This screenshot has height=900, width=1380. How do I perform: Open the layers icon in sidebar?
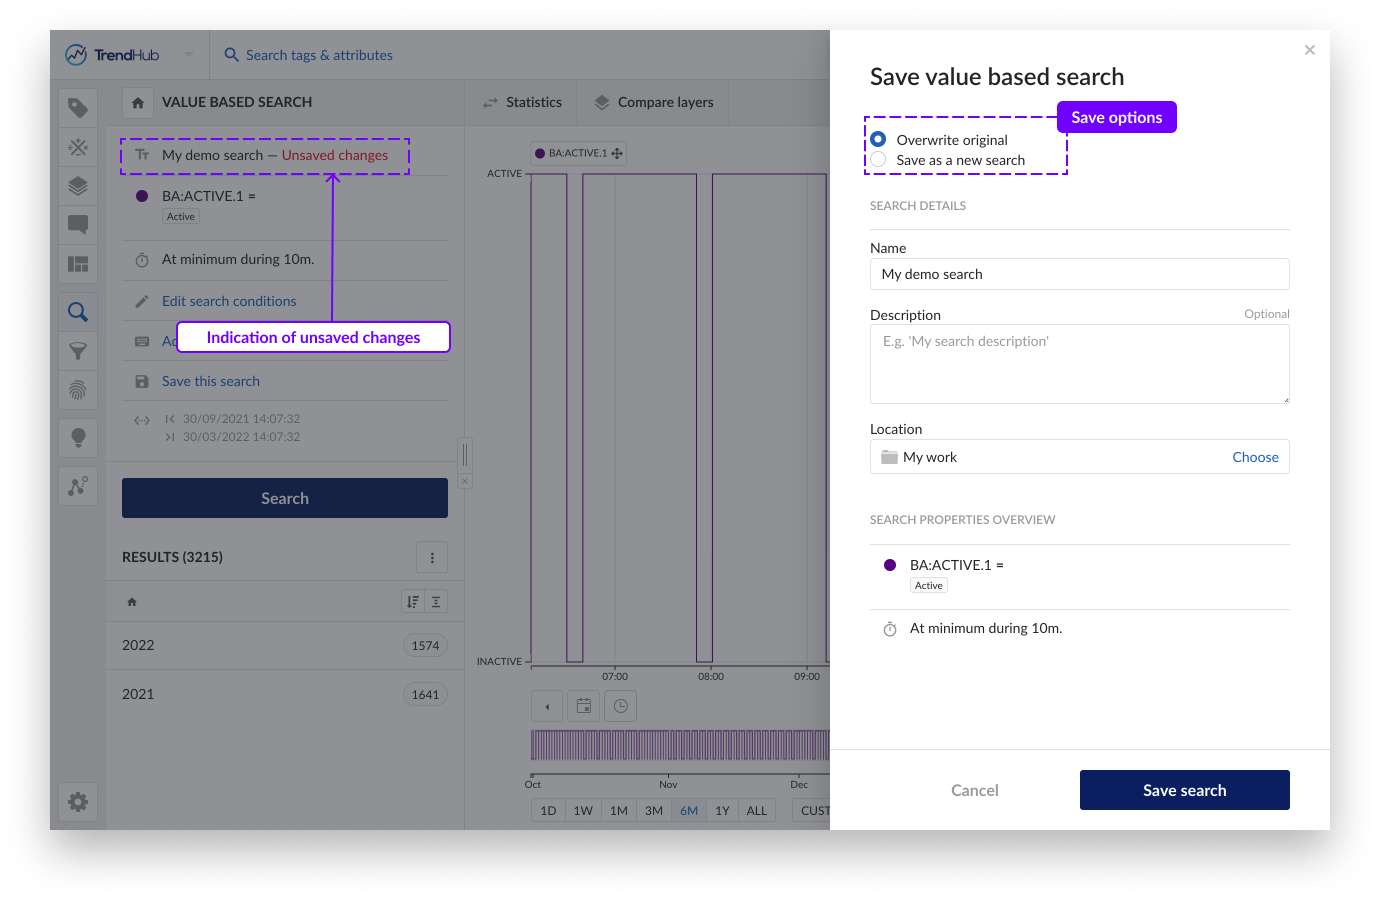pos(78,186)
